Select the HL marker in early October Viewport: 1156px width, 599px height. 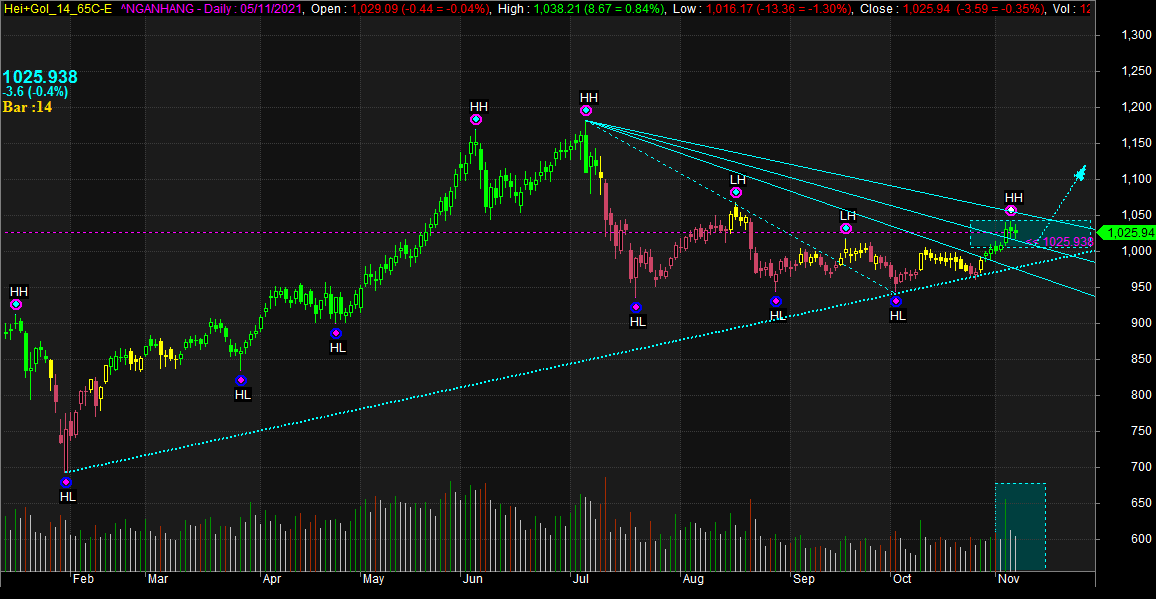click(896, 301)
